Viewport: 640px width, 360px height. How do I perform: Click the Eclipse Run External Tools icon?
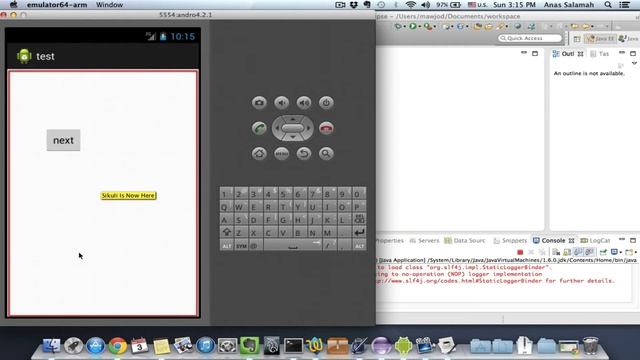click(x=427, y=27)
